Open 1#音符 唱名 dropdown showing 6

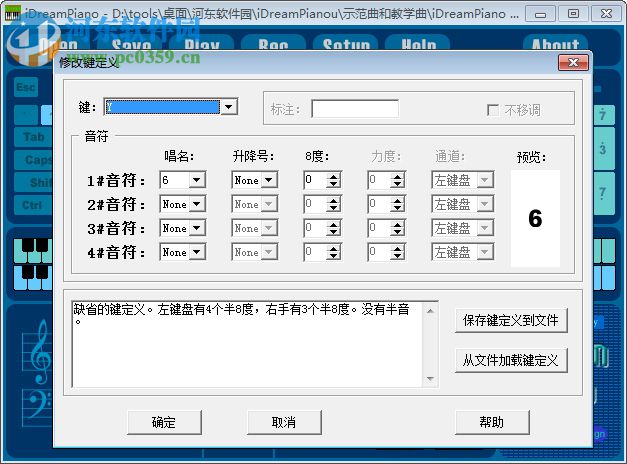pos(196,180)
